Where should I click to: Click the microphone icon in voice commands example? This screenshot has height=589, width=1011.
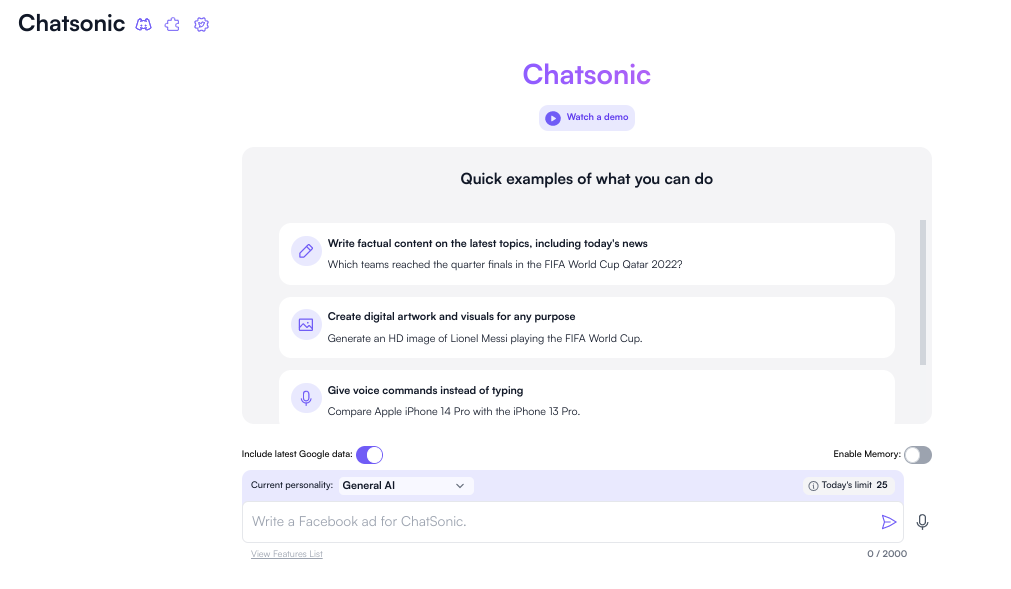tap(306, 398)
